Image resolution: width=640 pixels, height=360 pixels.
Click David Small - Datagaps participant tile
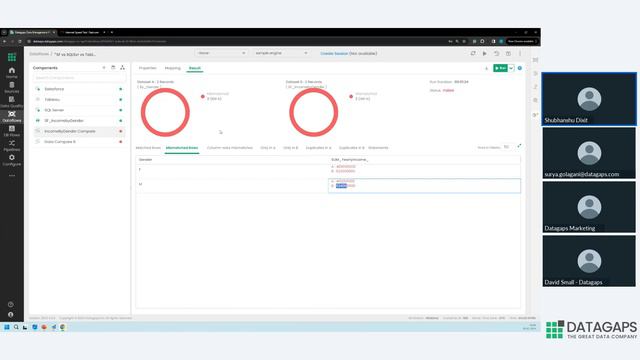(x=589, y=261)
